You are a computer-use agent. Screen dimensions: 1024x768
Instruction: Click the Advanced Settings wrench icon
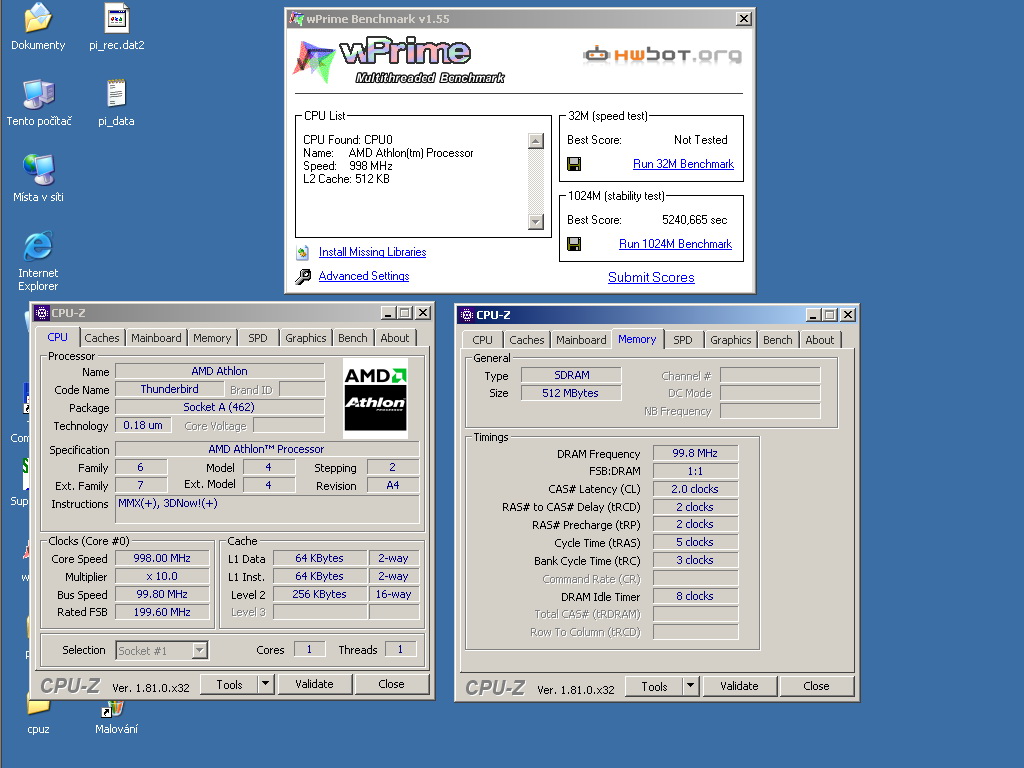point(303,276)
